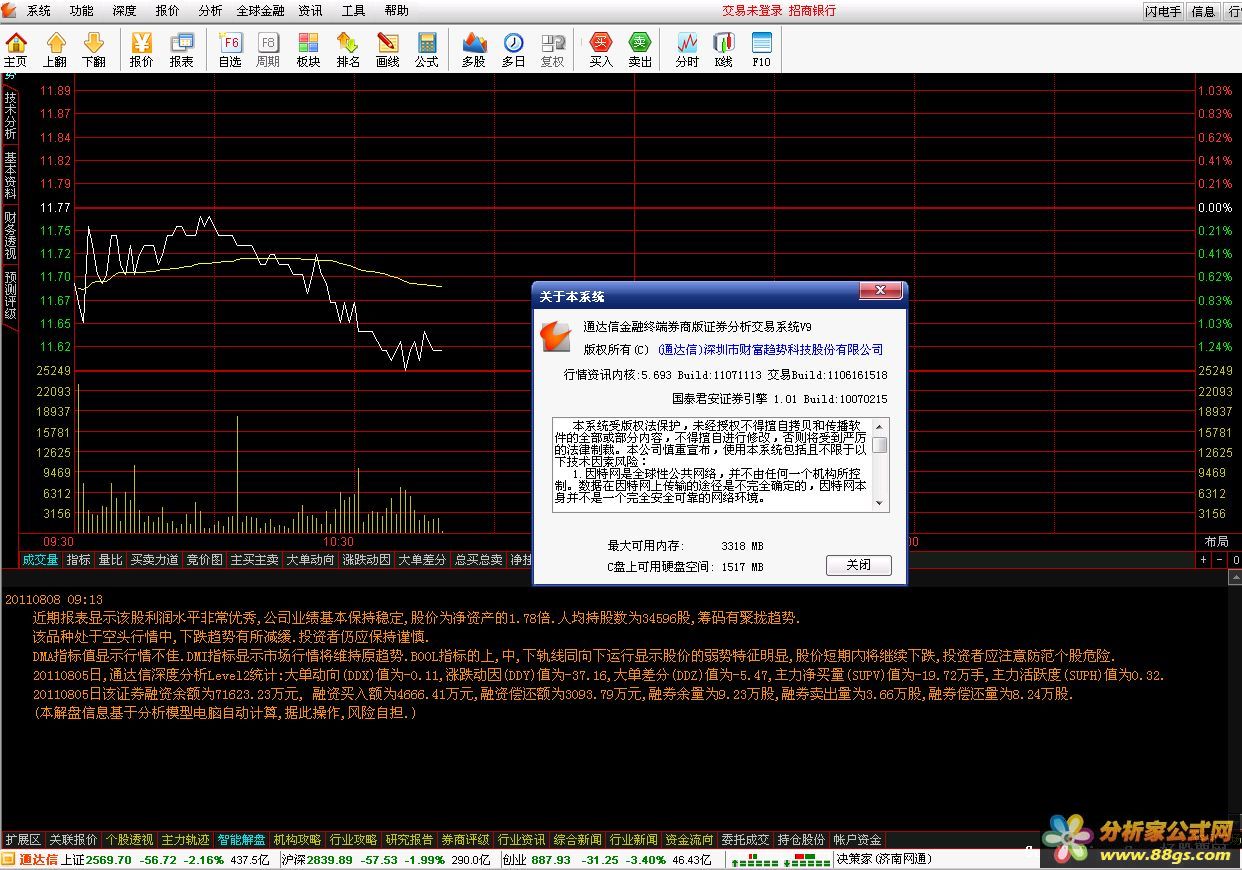The image size is (1242, 870).
Task: Open 公式 formula calculator icon
Action: [427, 50]
